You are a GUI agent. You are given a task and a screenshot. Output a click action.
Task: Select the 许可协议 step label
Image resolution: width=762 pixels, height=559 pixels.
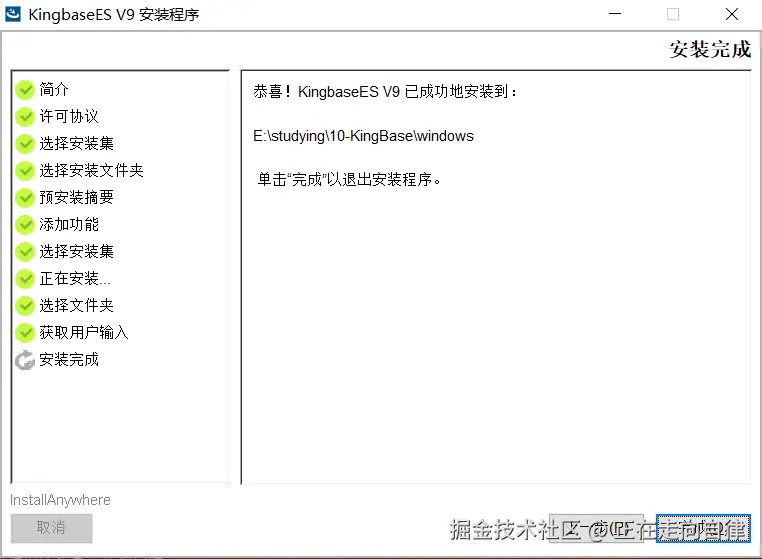coord(69,117)
